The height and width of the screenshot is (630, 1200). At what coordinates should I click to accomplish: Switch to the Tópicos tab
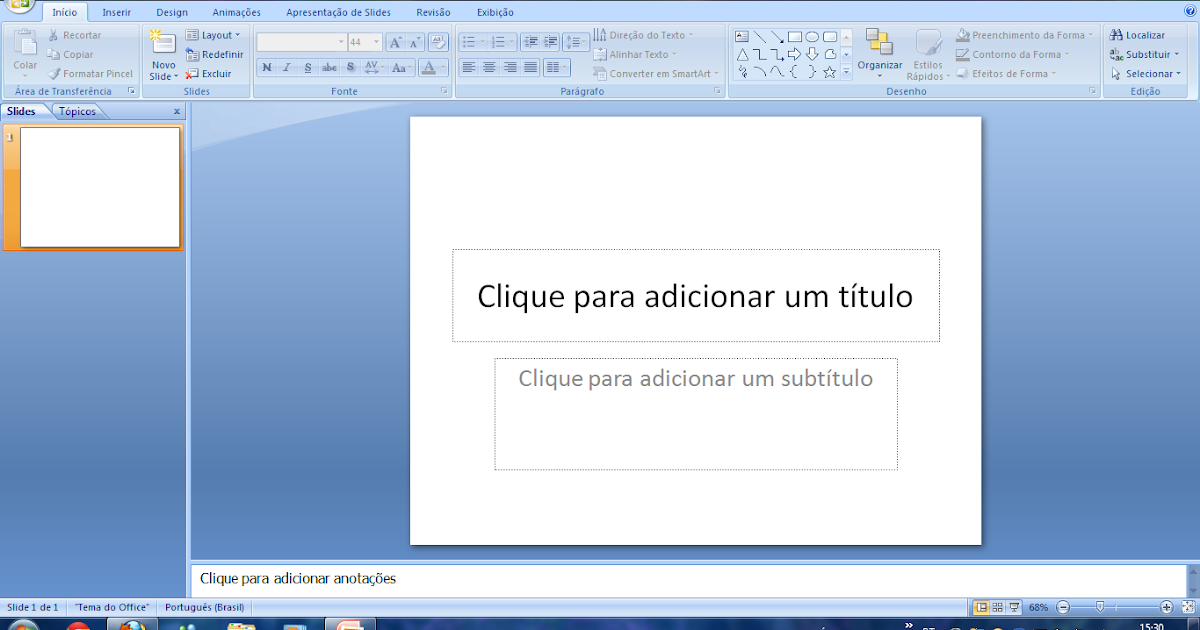[76, 111]
